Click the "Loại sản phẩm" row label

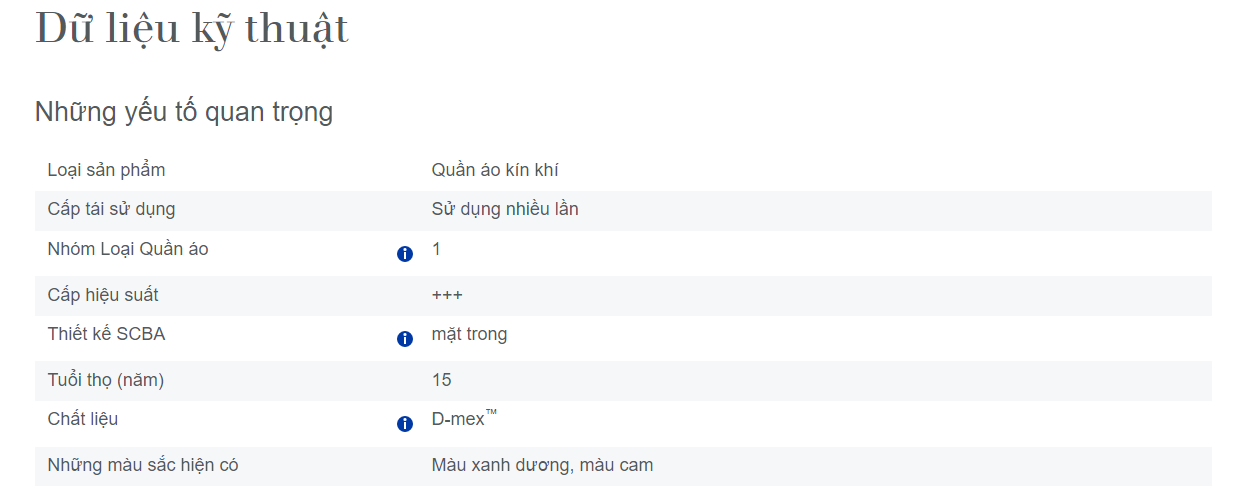106,170
